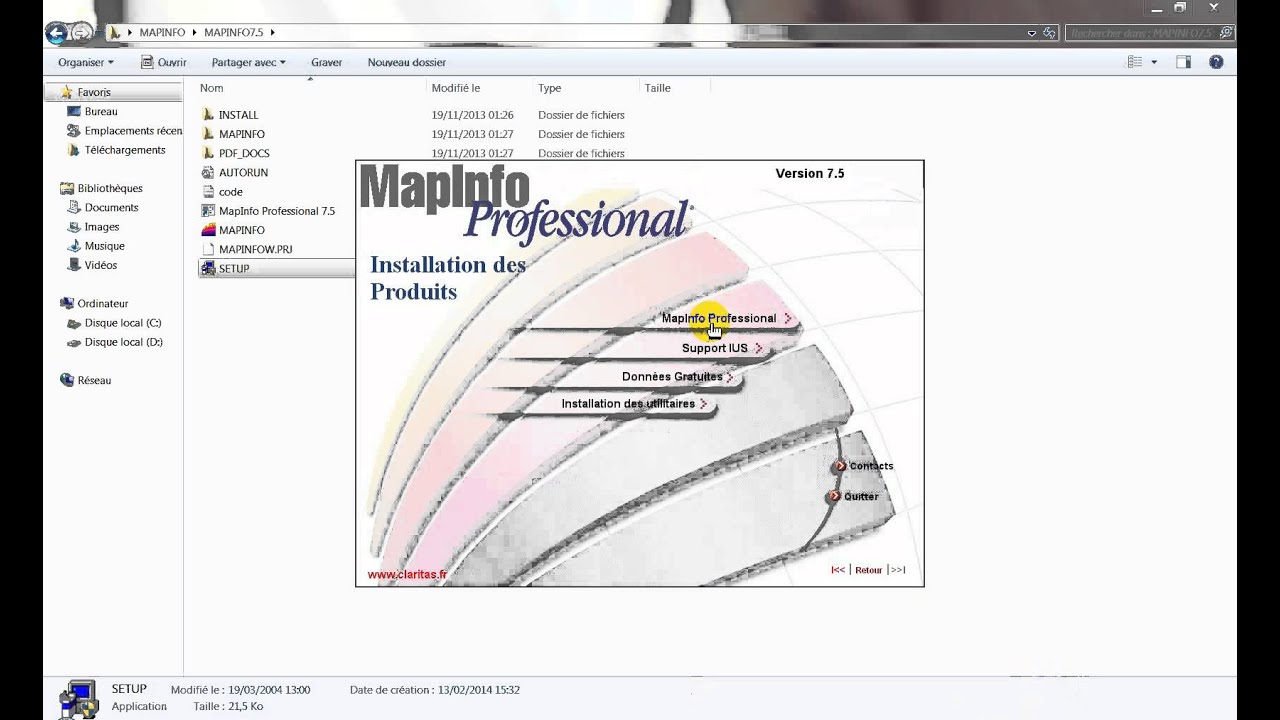Sort by the Taille column header

click(657, 88)
